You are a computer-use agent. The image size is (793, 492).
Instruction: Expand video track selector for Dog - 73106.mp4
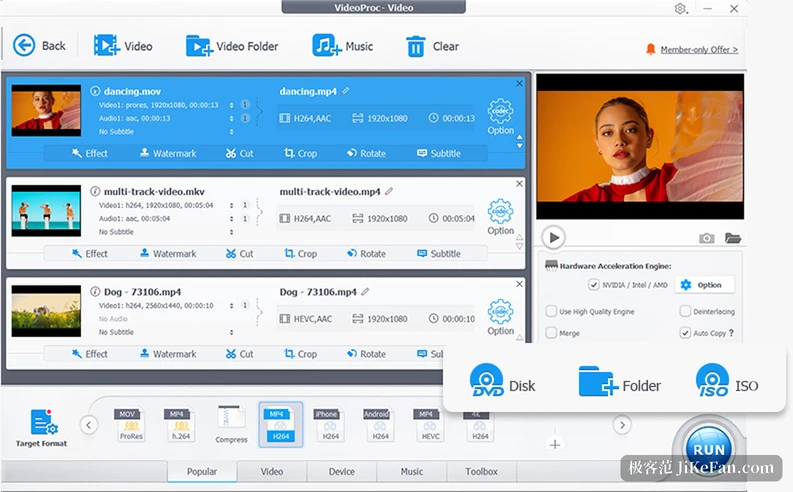[232, 305]
